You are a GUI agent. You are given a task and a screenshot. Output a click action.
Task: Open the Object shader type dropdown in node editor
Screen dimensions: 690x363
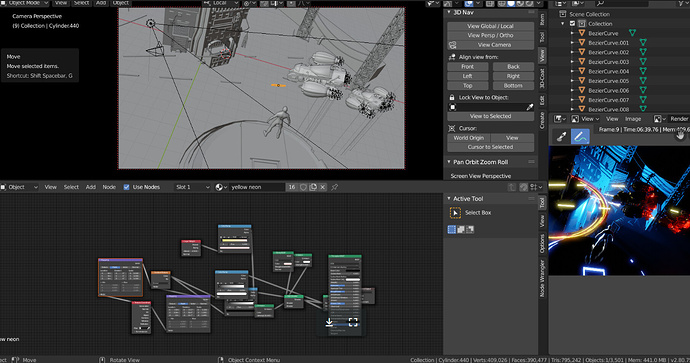(20, 187)
